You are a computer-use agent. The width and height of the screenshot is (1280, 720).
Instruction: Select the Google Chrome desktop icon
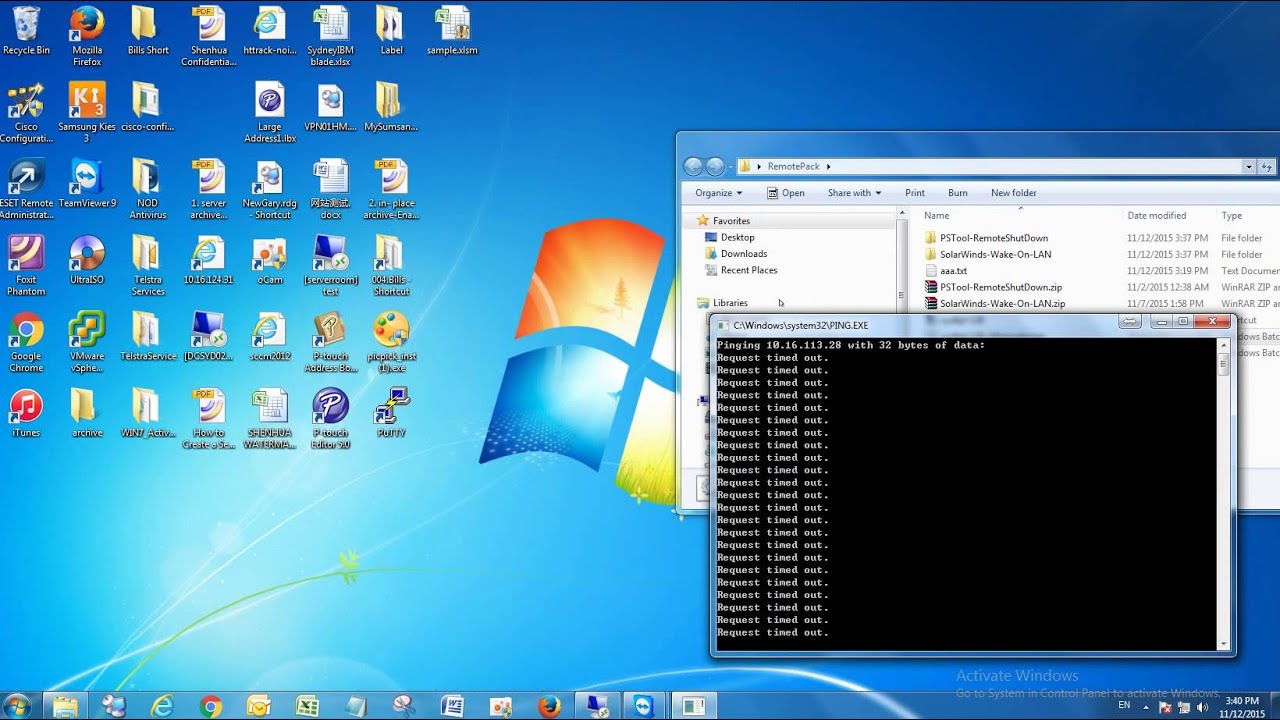click(x=26, y=343)
